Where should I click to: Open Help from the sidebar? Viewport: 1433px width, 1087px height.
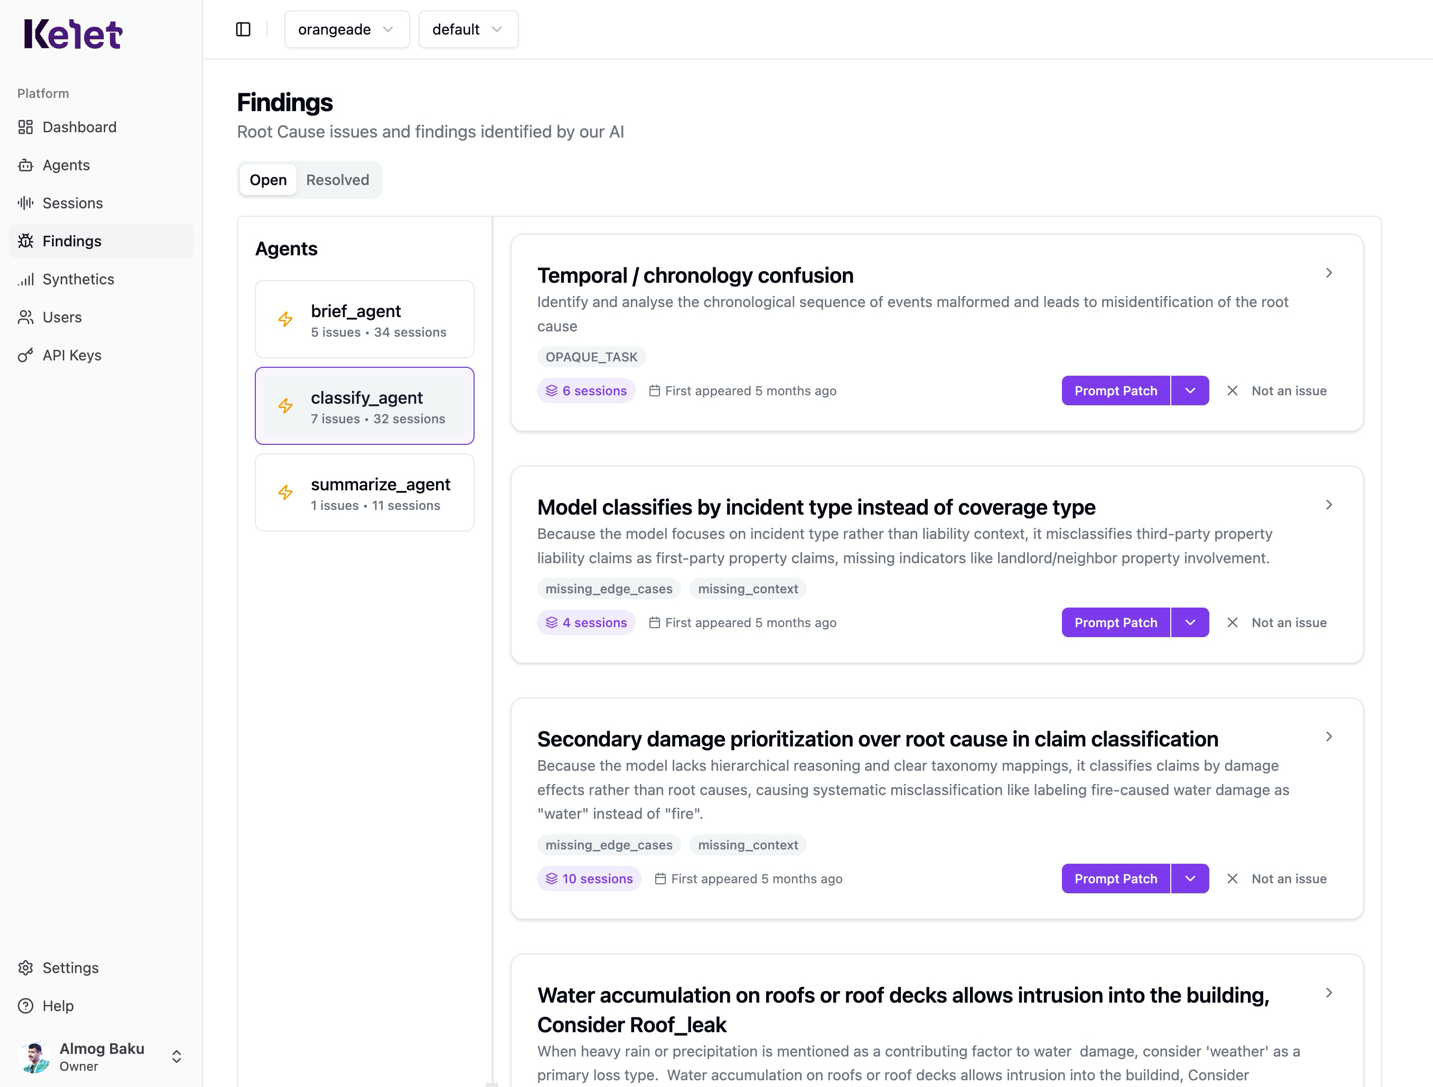point(57,1006)
